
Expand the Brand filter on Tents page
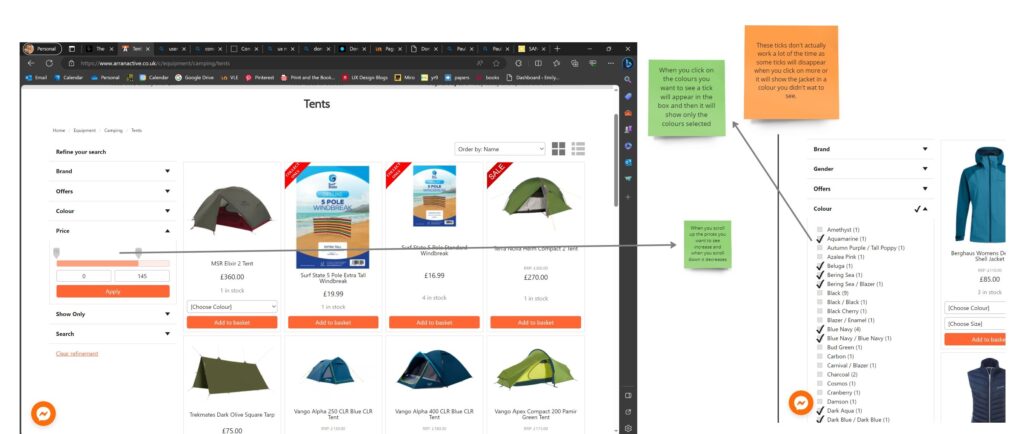[x=112, y=171]
